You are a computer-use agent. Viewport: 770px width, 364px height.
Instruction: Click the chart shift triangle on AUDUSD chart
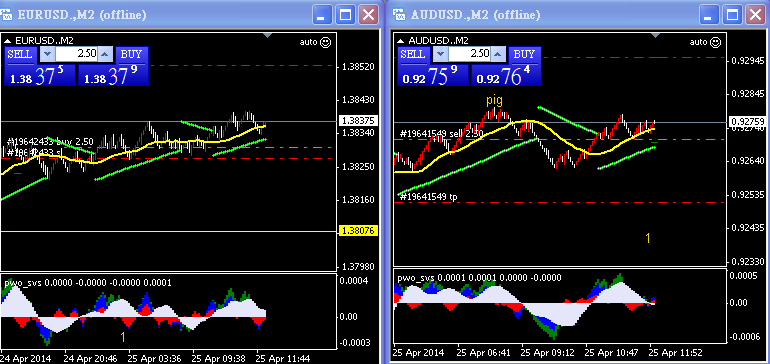click(x=656, y=35)
